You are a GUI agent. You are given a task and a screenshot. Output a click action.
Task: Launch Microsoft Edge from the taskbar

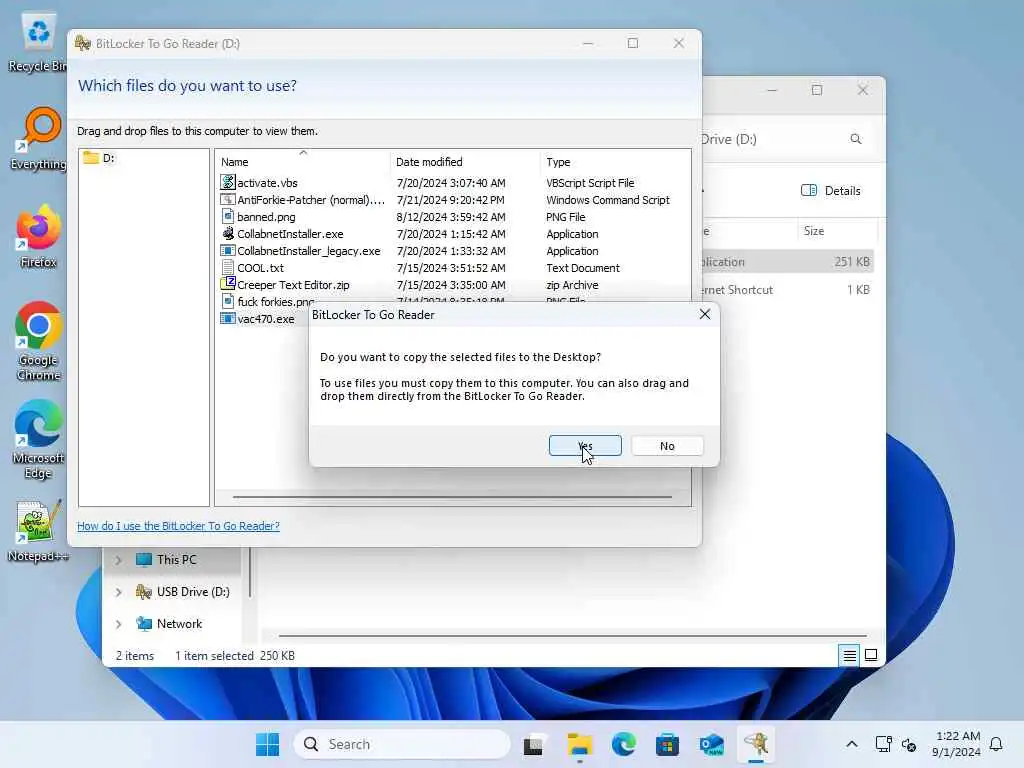click(x=624, y=744)
